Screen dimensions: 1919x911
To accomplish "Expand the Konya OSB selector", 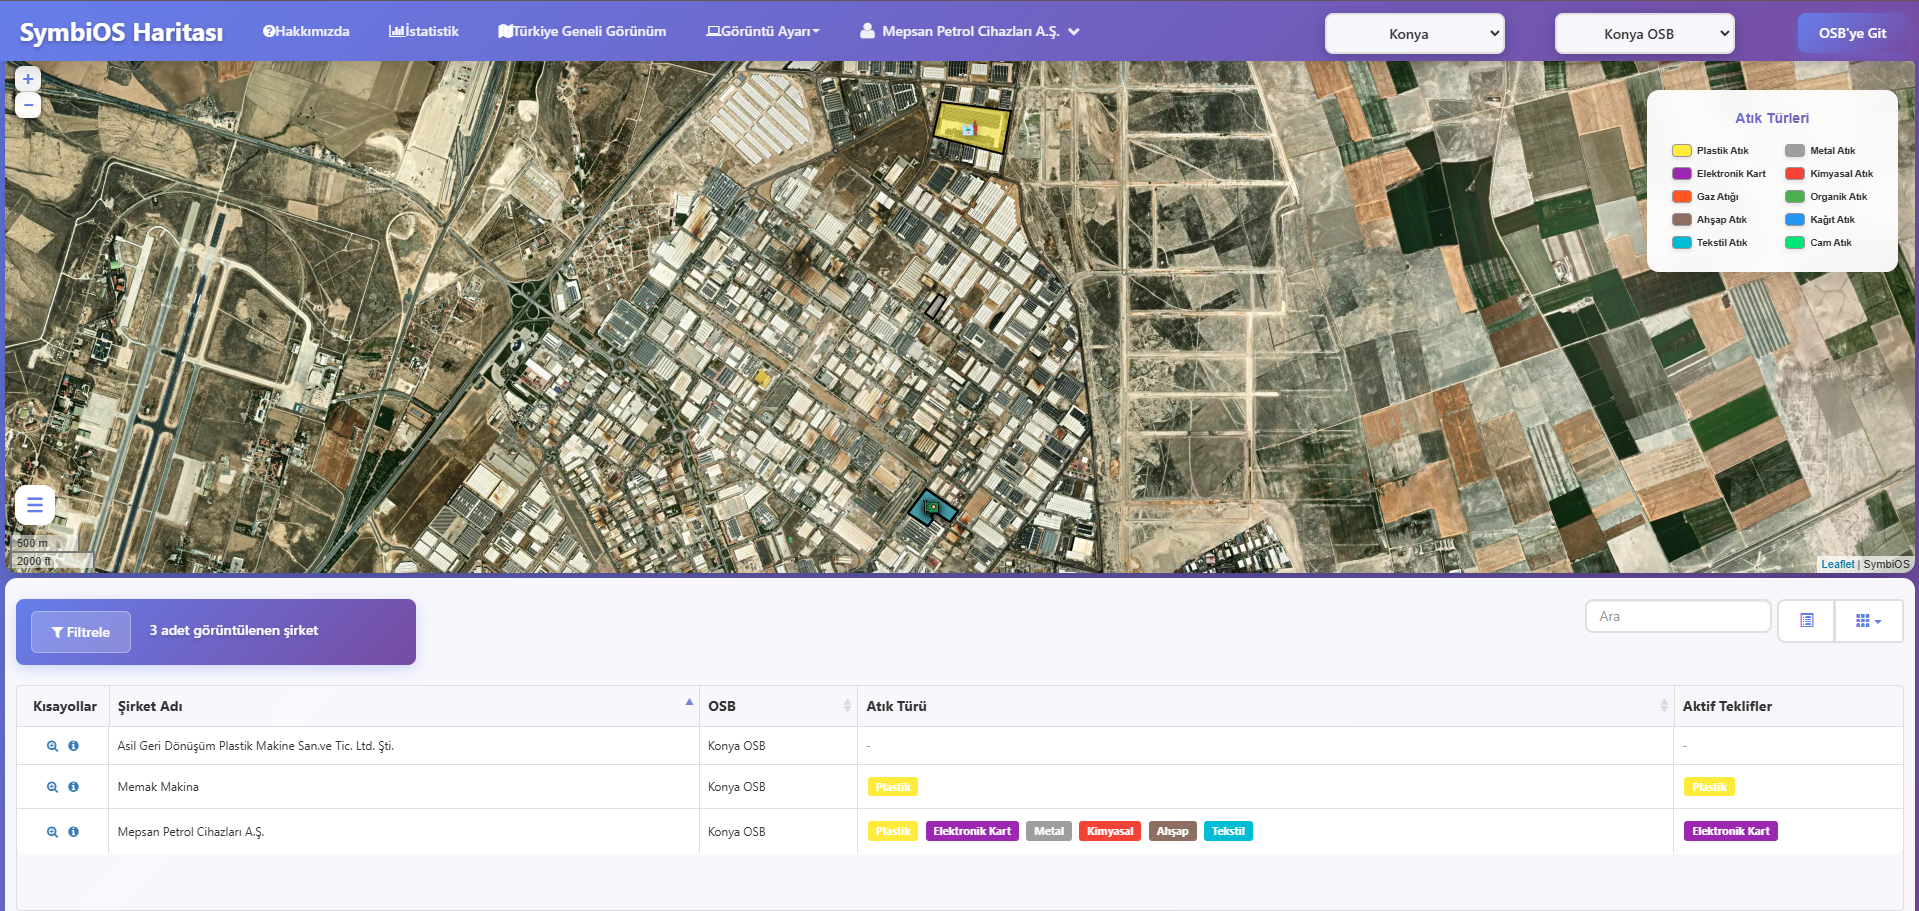I will 1644,34.
